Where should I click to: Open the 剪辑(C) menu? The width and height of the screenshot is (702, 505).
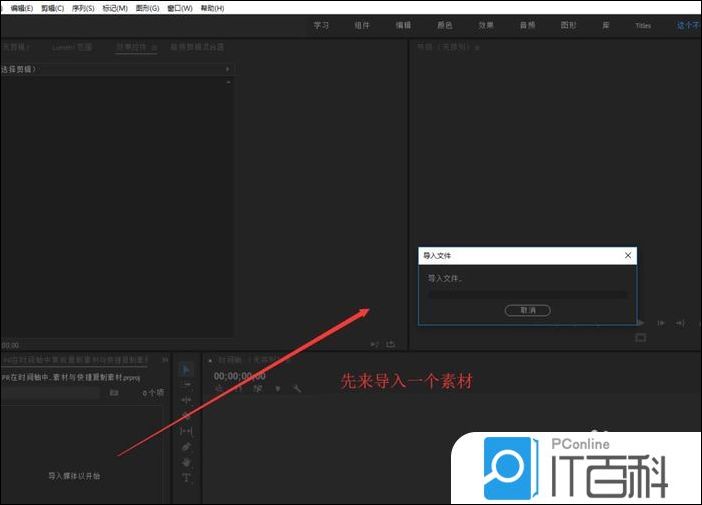click(x=52, y=8)
